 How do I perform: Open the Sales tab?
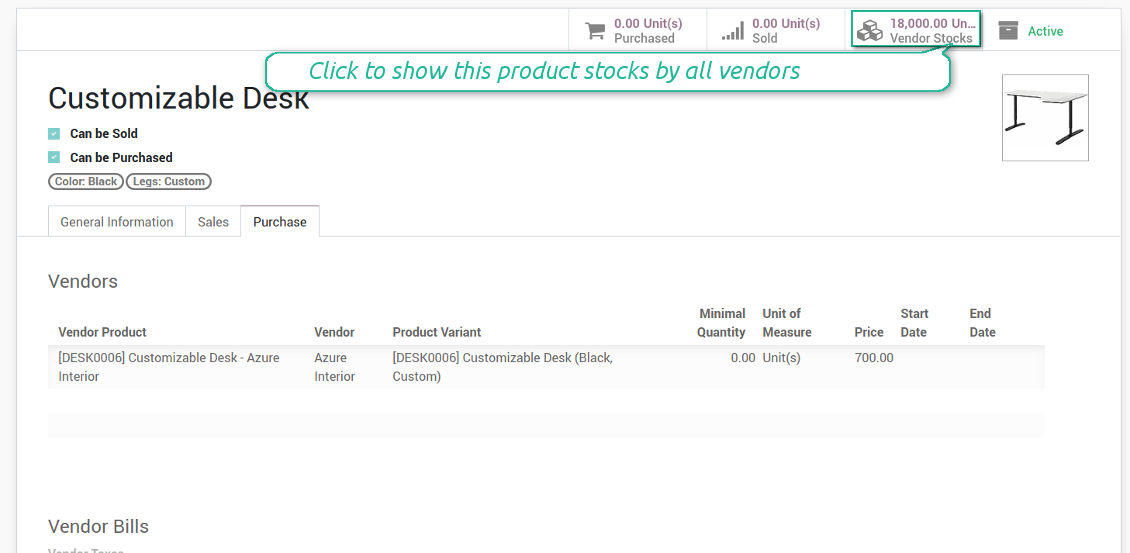[213, 222]
